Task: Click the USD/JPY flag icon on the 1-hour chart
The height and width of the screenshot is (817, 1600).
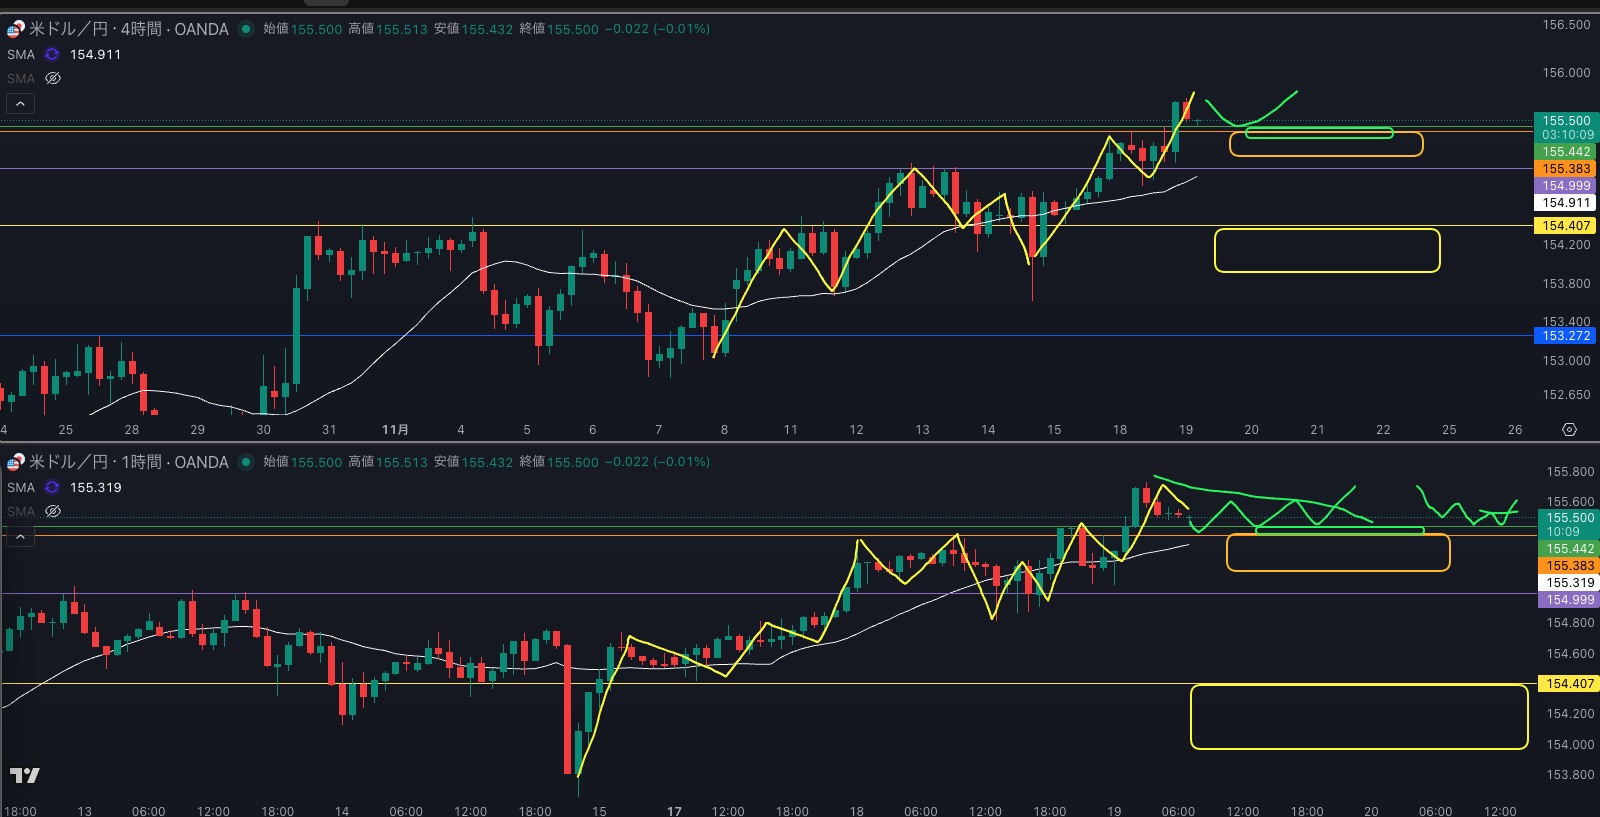Action: pos(16,462)
